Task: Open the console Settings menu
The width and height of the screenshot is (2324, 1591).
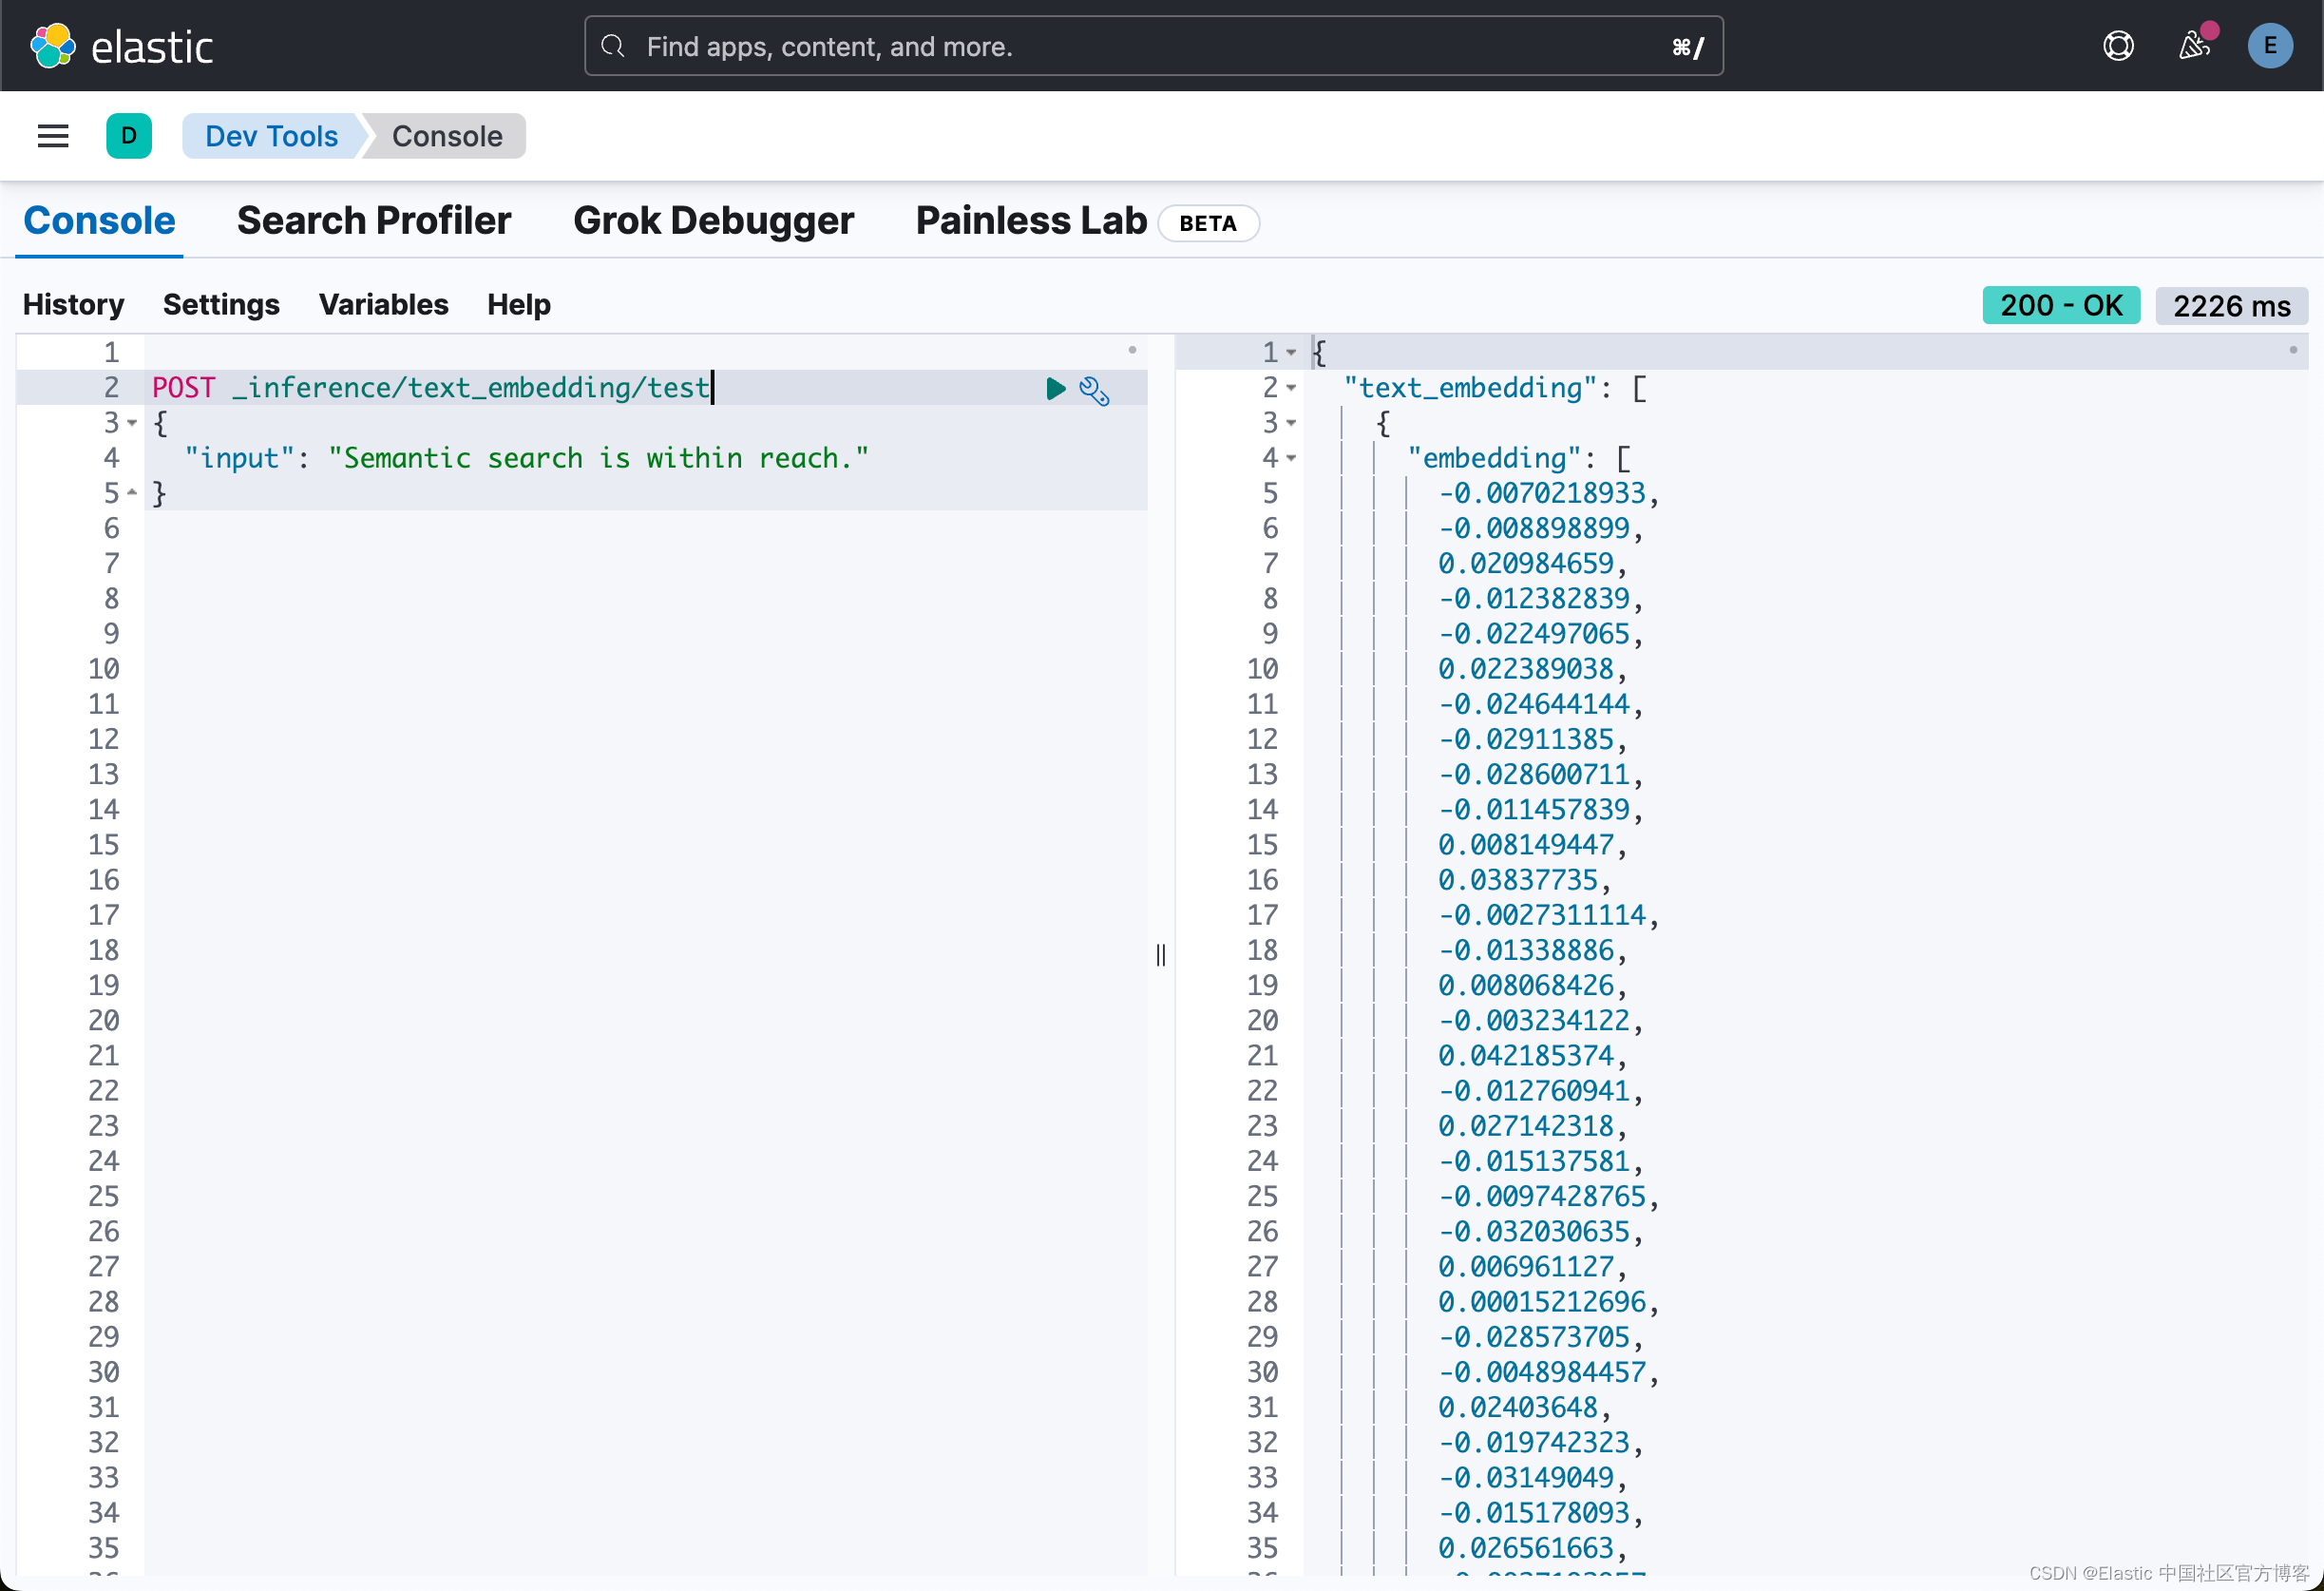Action: (x=222, y=305)
